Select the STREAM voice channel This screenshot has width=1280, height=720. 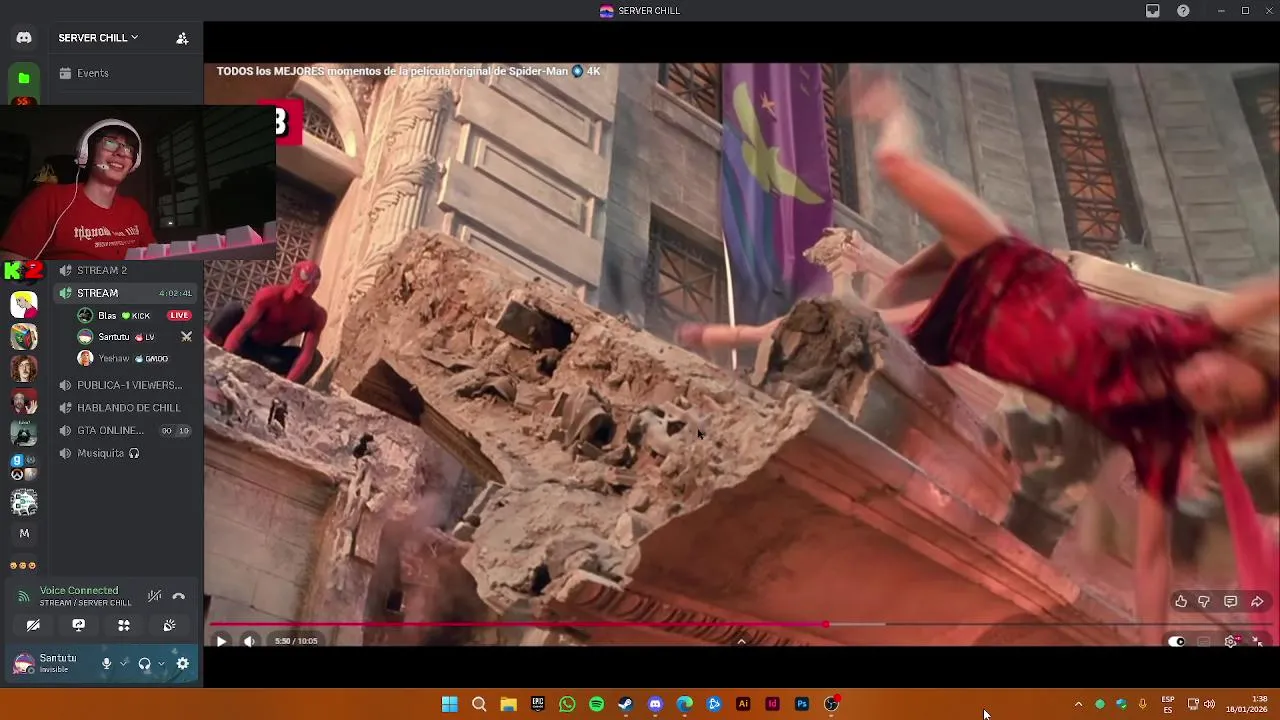click(x=125, y=293)
